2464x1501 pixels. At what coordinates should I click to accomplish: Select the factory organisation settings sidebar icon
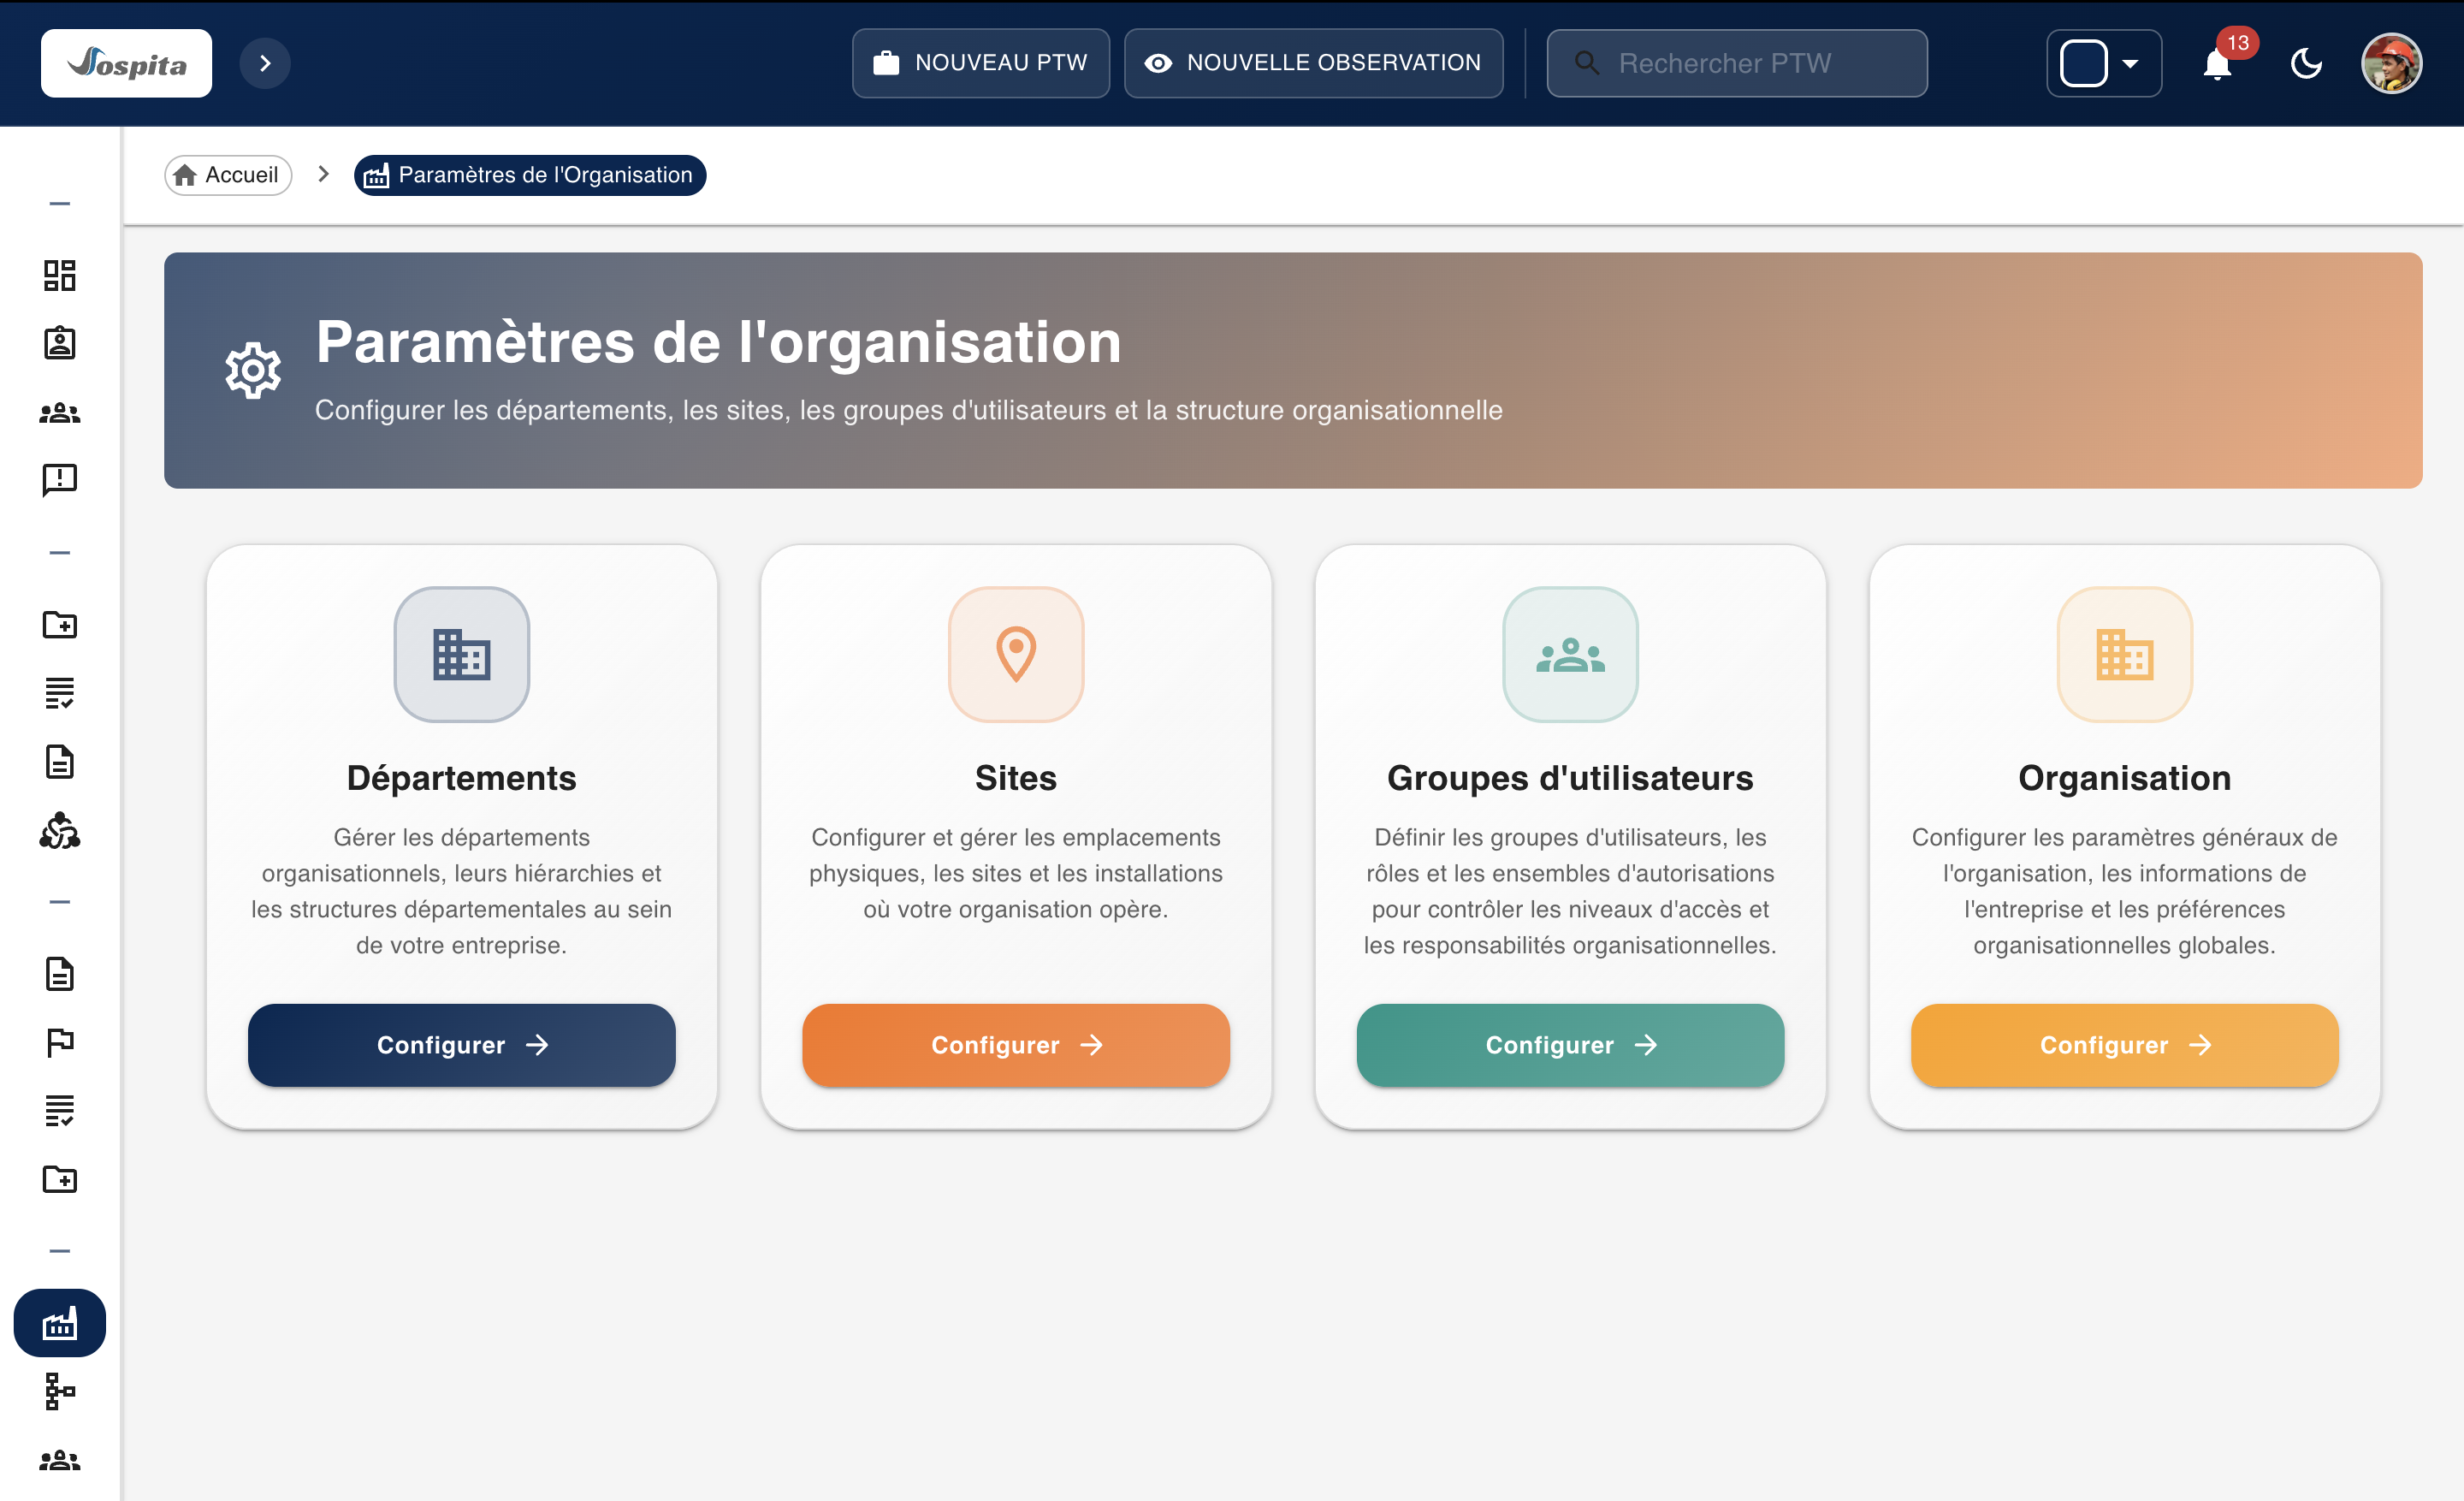pyautogui.click(x=59, y=1323)
